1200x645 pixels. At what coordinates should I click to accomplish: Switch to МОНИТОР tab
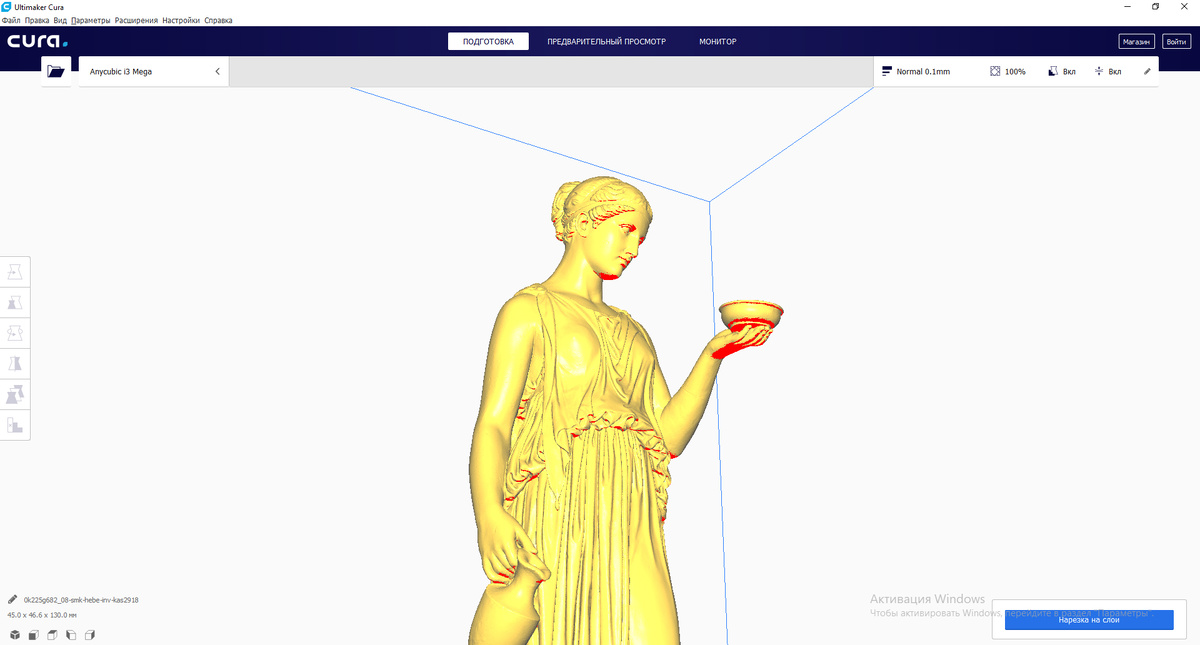(718, 42)
